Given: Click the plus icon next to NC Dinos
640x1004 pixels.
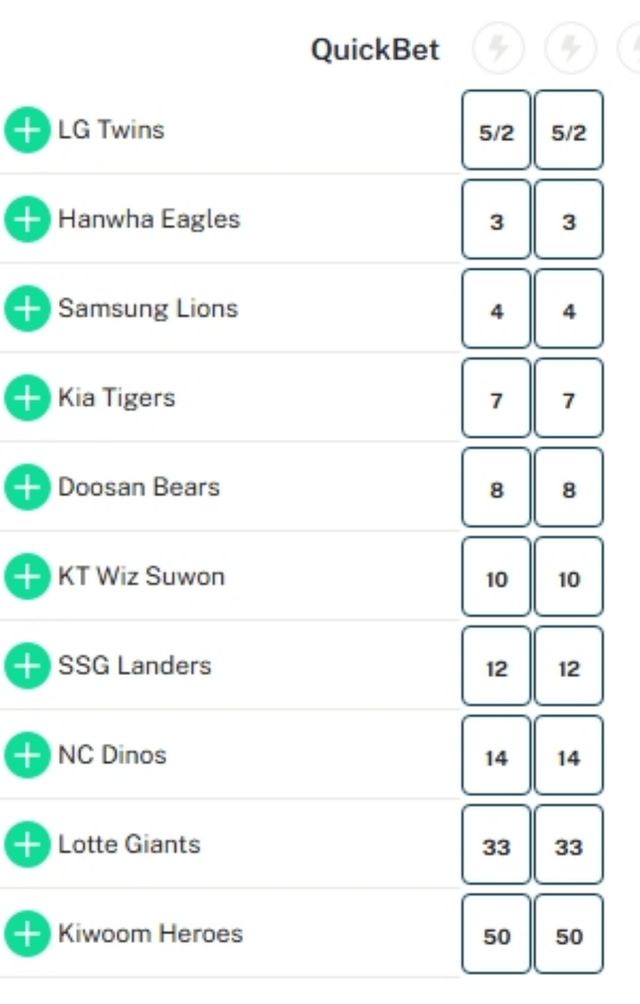Looking at the screenshot, I should (27, 755).
